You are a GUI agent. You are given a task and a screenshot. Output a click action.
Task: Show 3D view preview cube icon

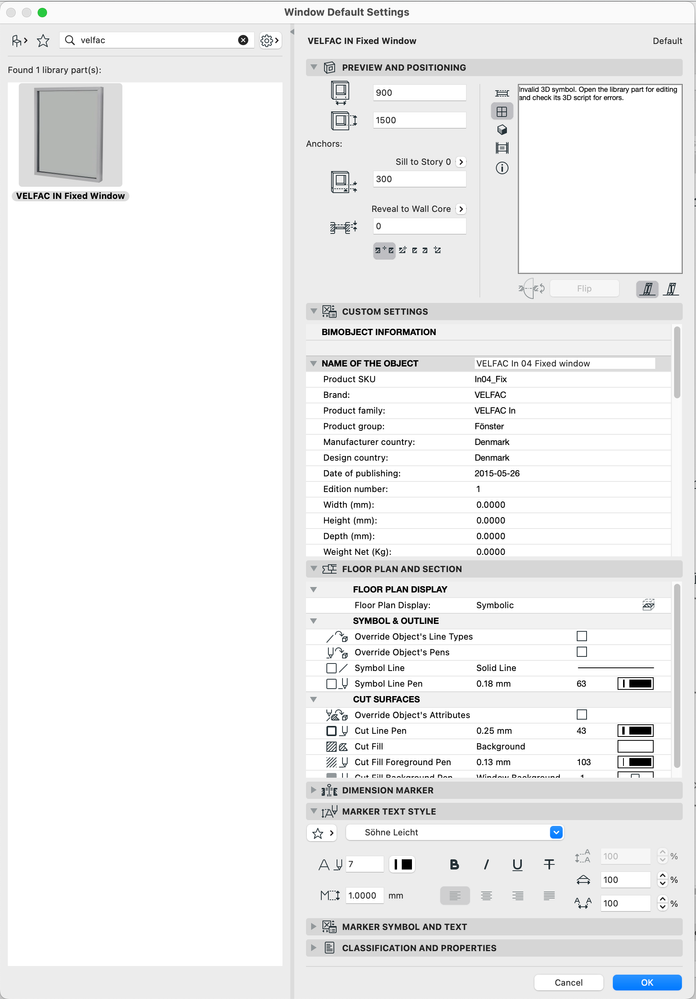pyautogui.click(x=502, y=130)
